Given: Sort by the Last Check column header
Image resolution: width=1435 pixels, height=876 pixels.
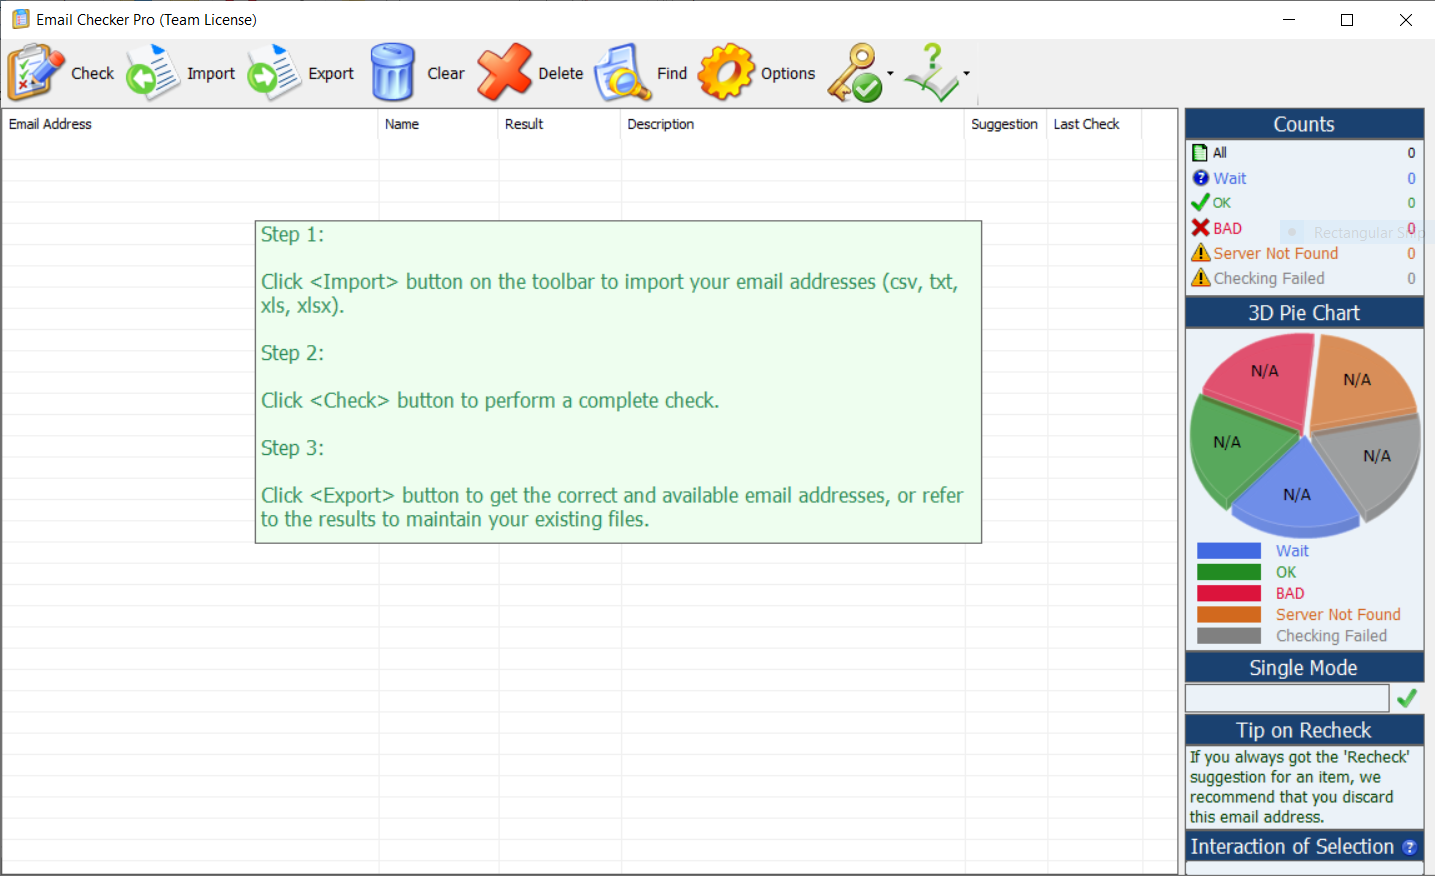Looking at the screenshot, I should coord(1094,124).
